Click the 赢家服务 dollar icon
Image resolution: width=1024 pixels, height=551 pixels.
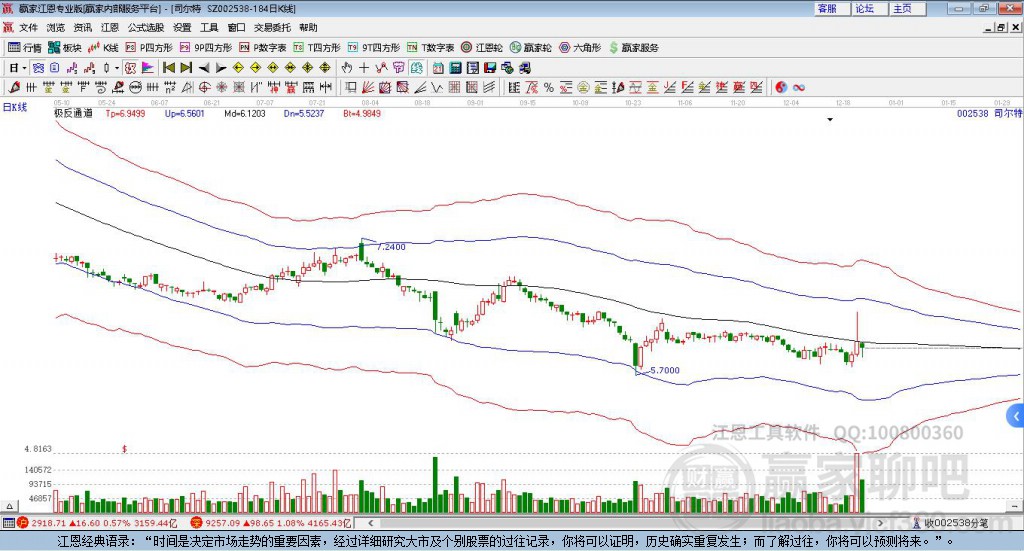tap(613, 47)
